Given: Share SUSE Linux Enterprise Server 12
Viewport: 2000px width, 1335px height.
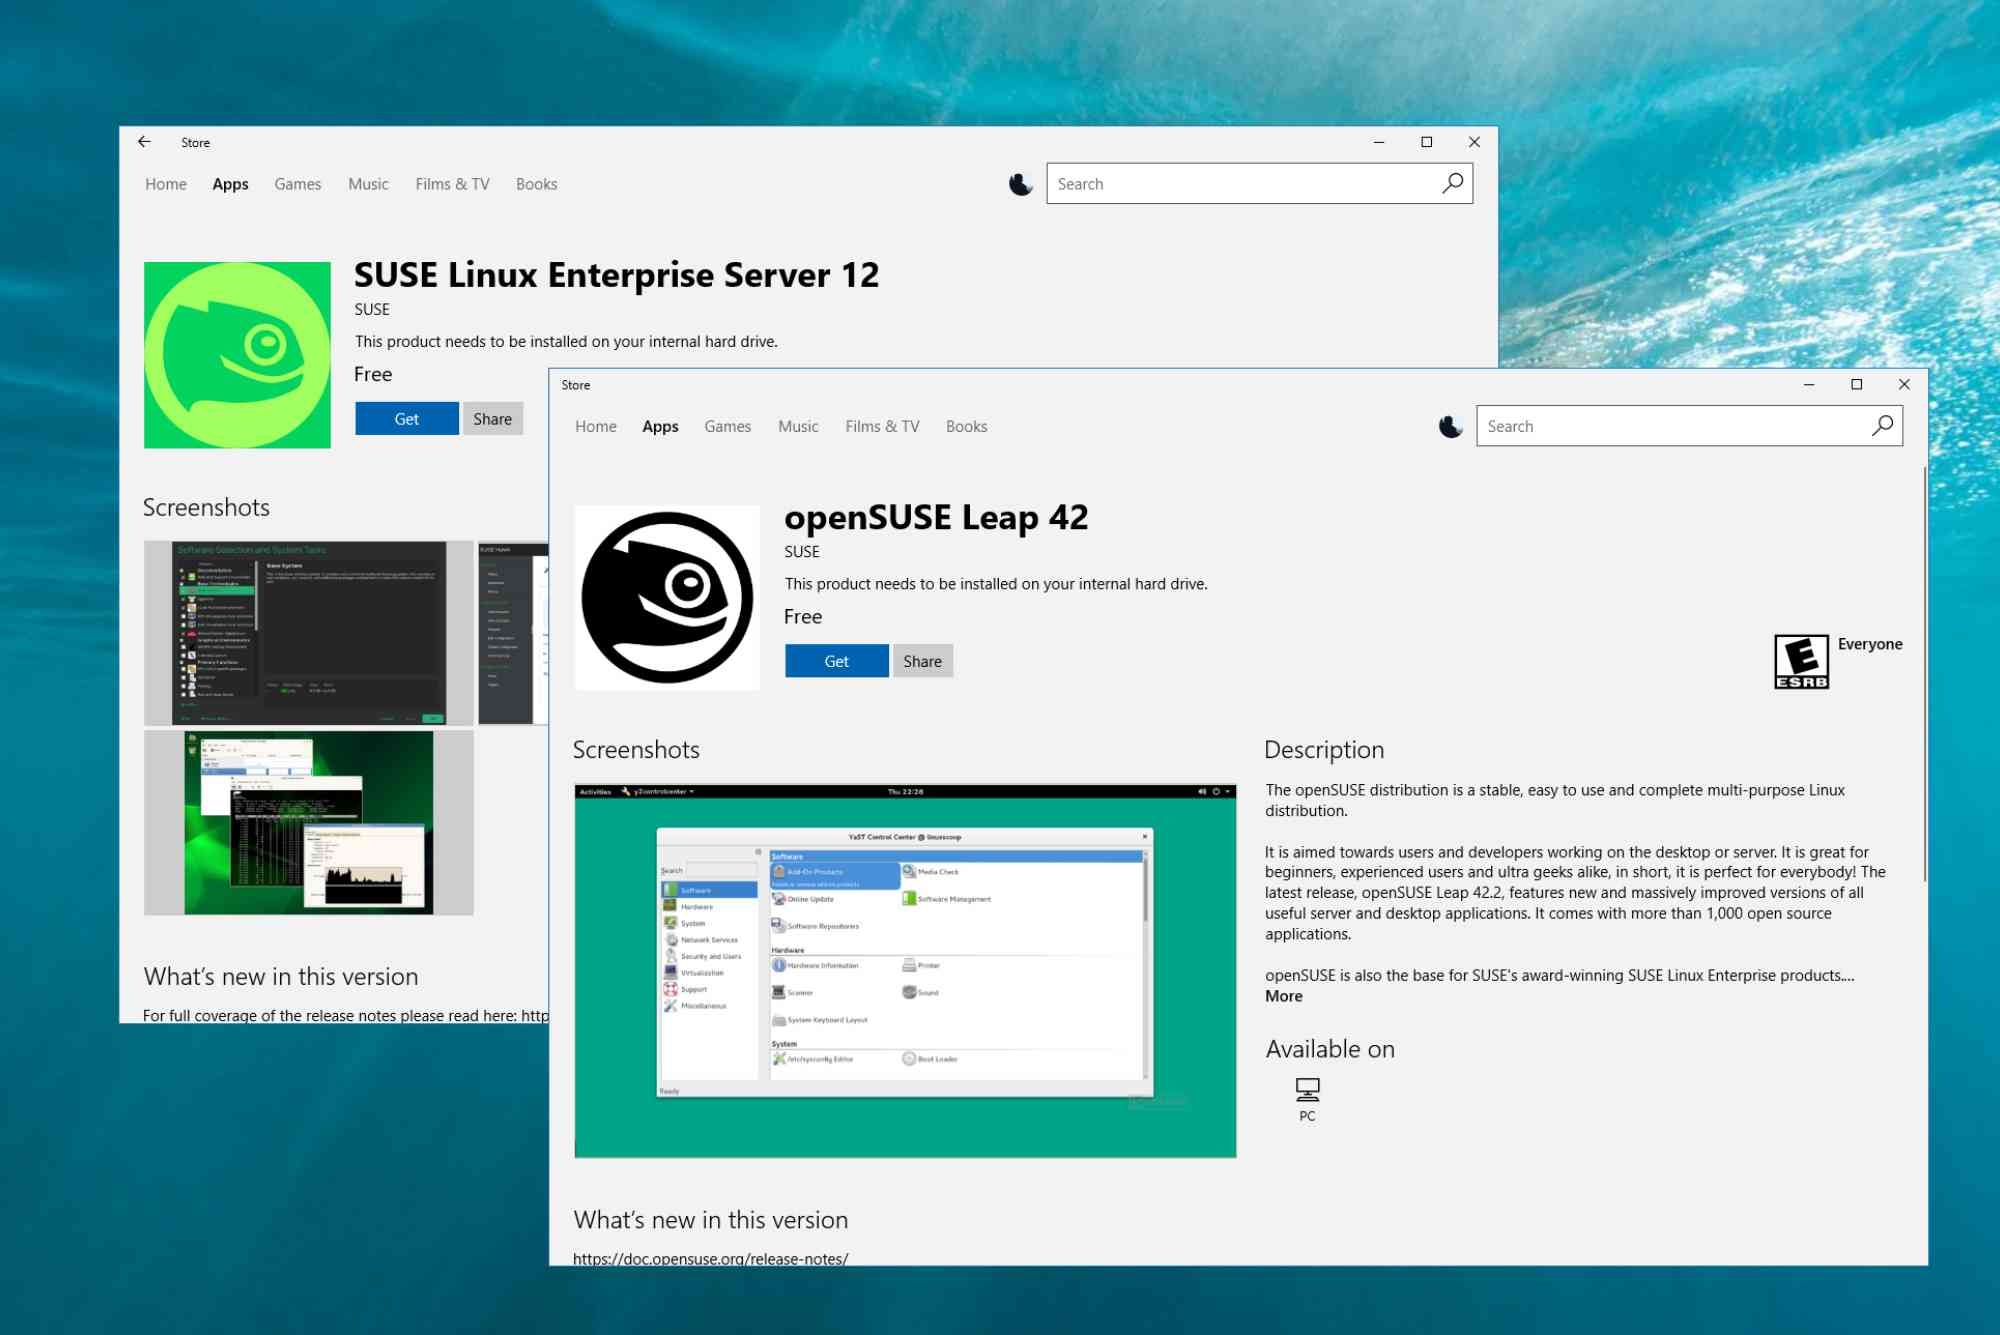Looking at the screenshot, I should coord(493,419).
